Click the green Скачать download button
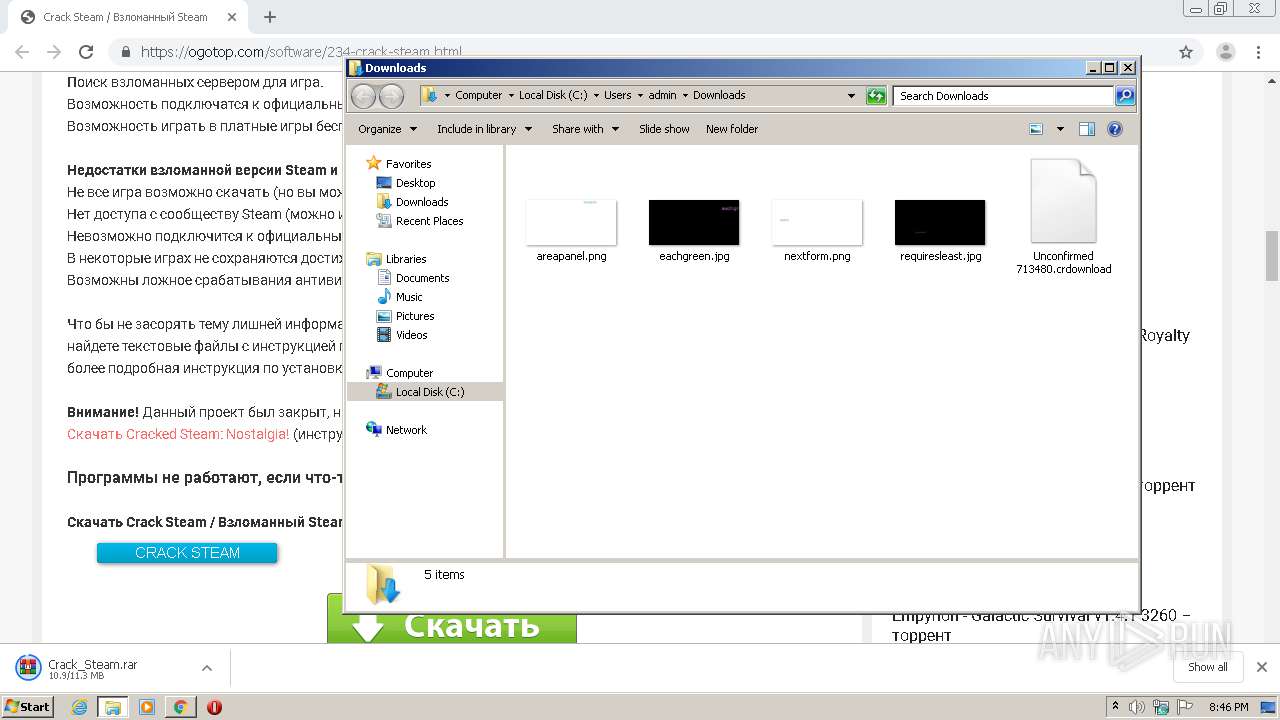1280x720 pixels. click(x=452, y=620)
